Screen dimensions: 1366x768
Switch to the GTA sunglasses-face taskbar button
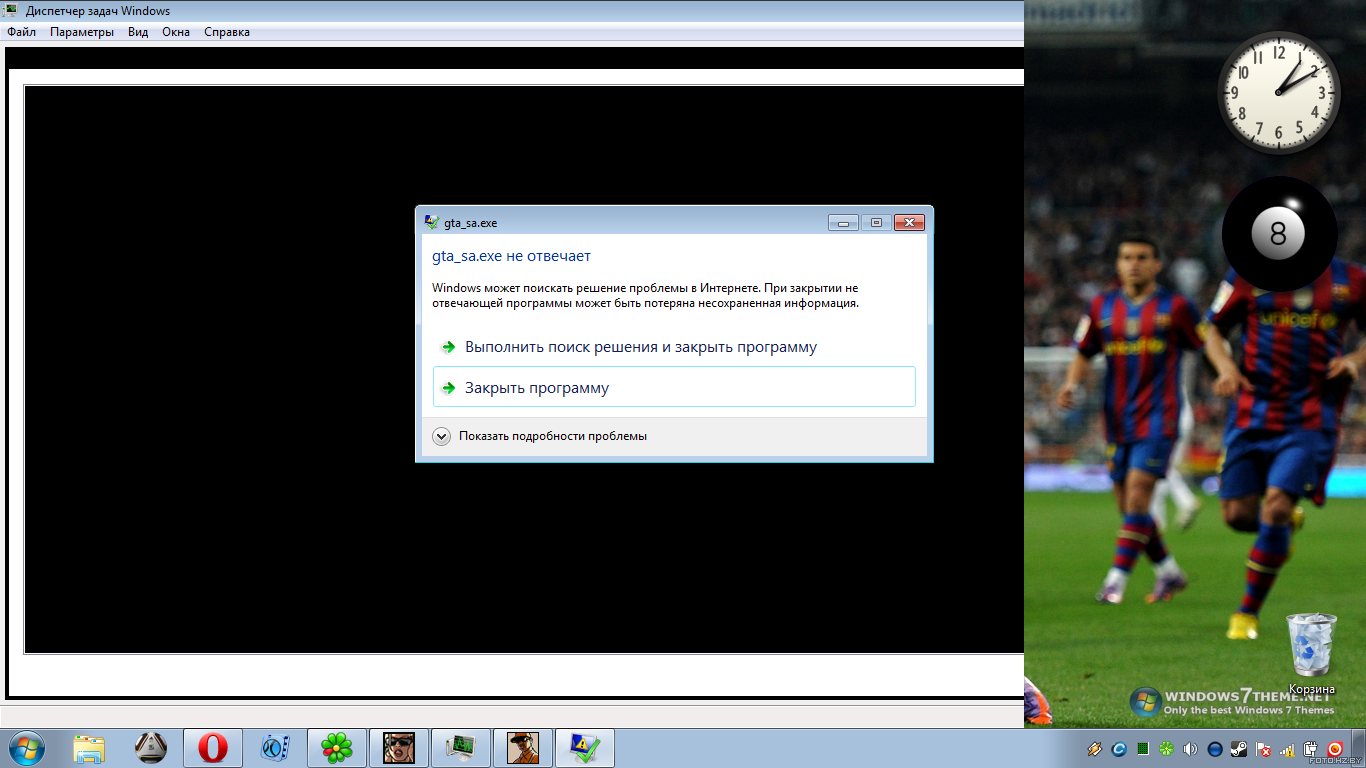tap(399, 748)
